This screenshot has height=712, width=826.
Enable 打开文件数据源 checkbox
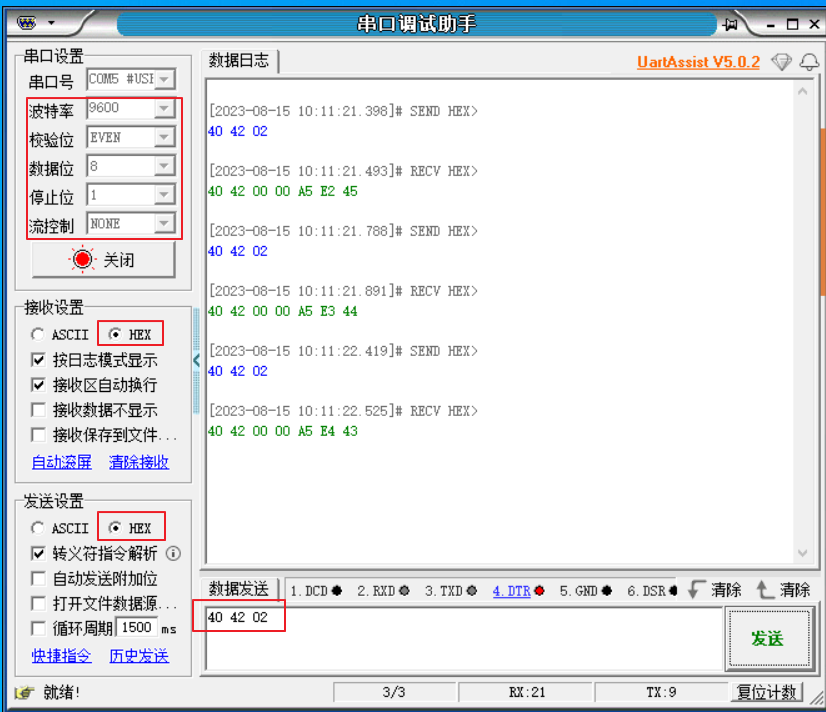38,604
